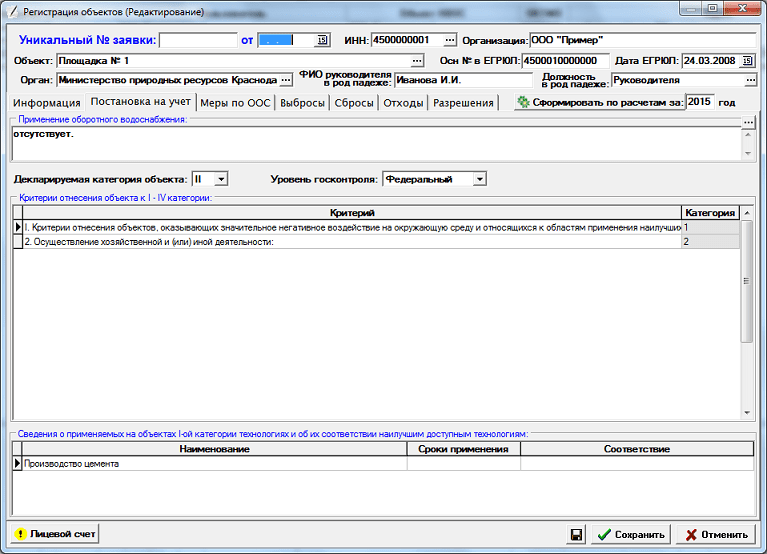767x554 pixels.
Task: Open the calendar picker next to the application date
Action: 322,40
